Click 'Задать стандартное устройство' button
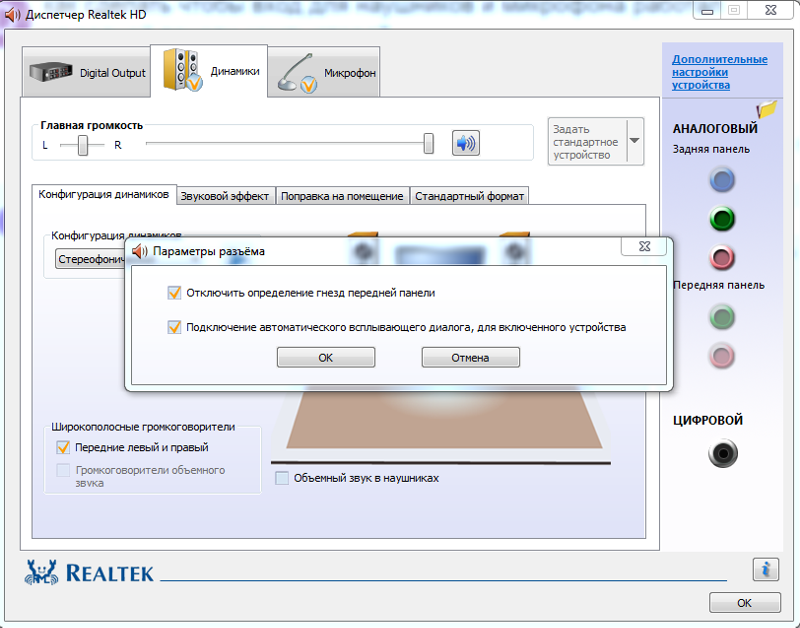 coord(588,142)
